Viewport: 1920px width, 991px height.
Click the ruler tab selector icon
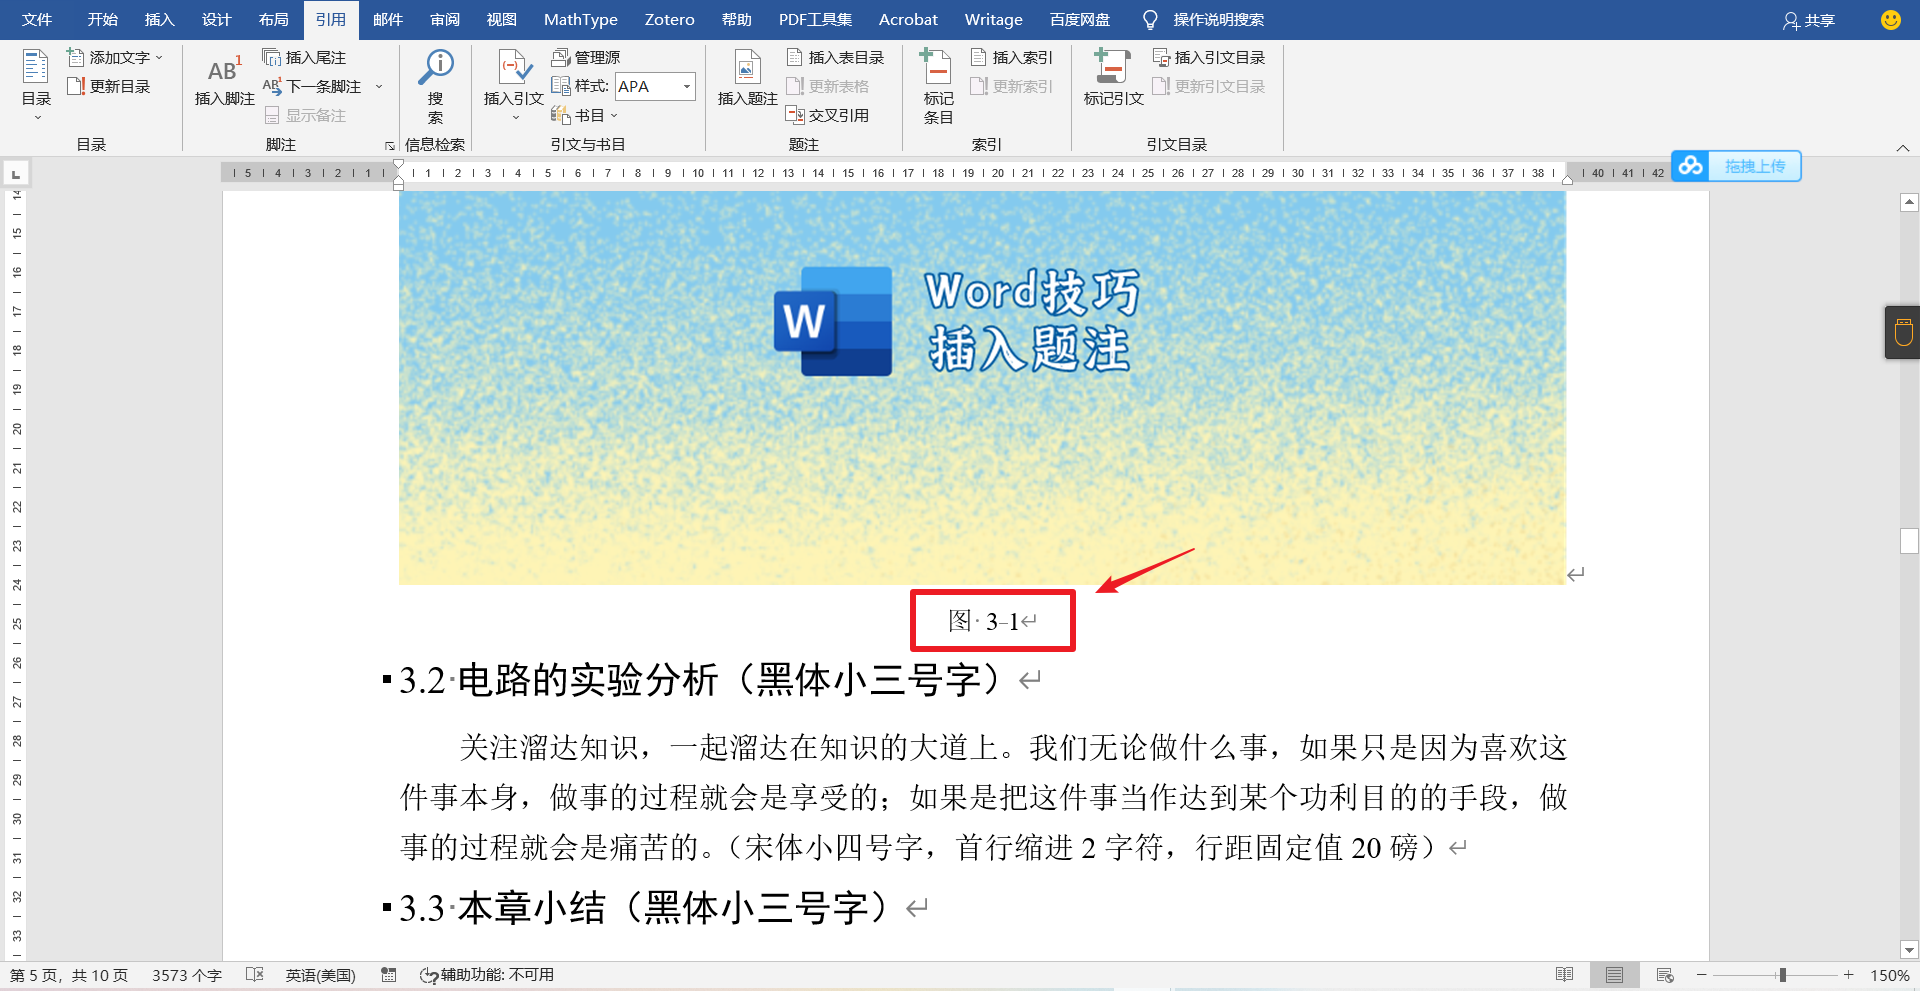[x=16, y=174]
